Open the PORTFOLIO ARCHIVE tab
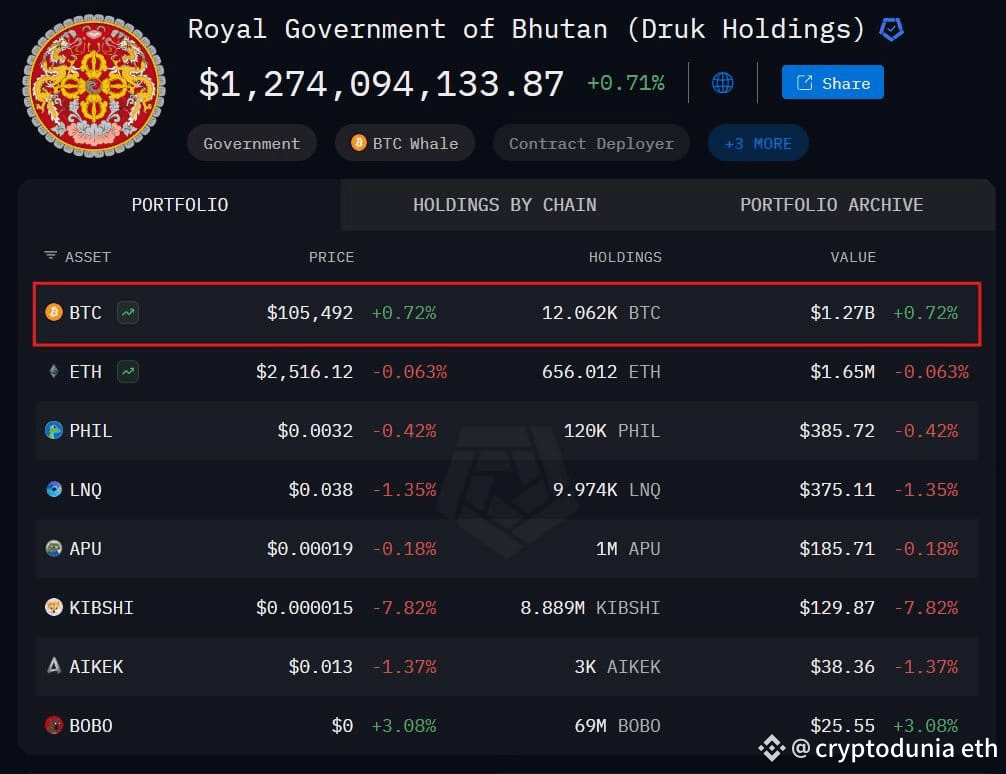Image resolution: width=1006 pixels, height=774 pixels. point(831,205)
